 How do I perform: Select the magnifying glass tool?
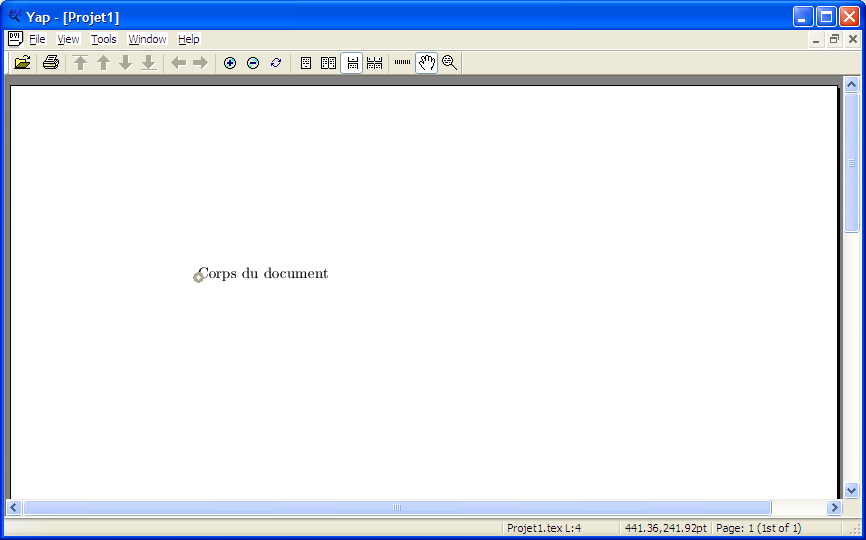tap(450, 63)
